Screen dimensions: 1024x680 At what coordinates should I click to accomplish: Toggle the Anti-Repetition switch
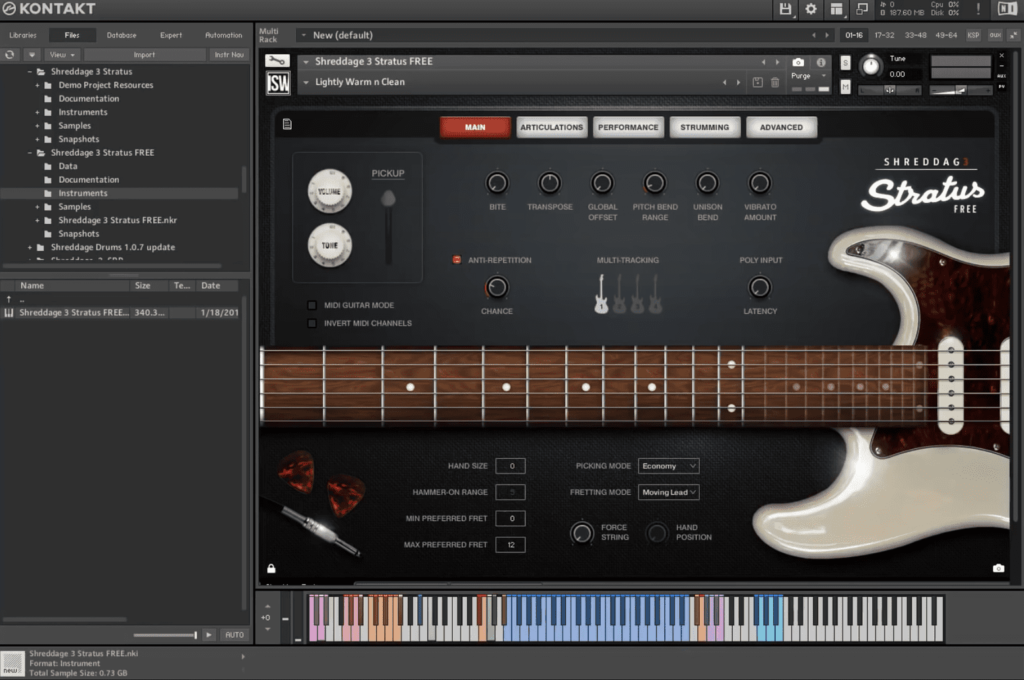[x=456, y=260]
